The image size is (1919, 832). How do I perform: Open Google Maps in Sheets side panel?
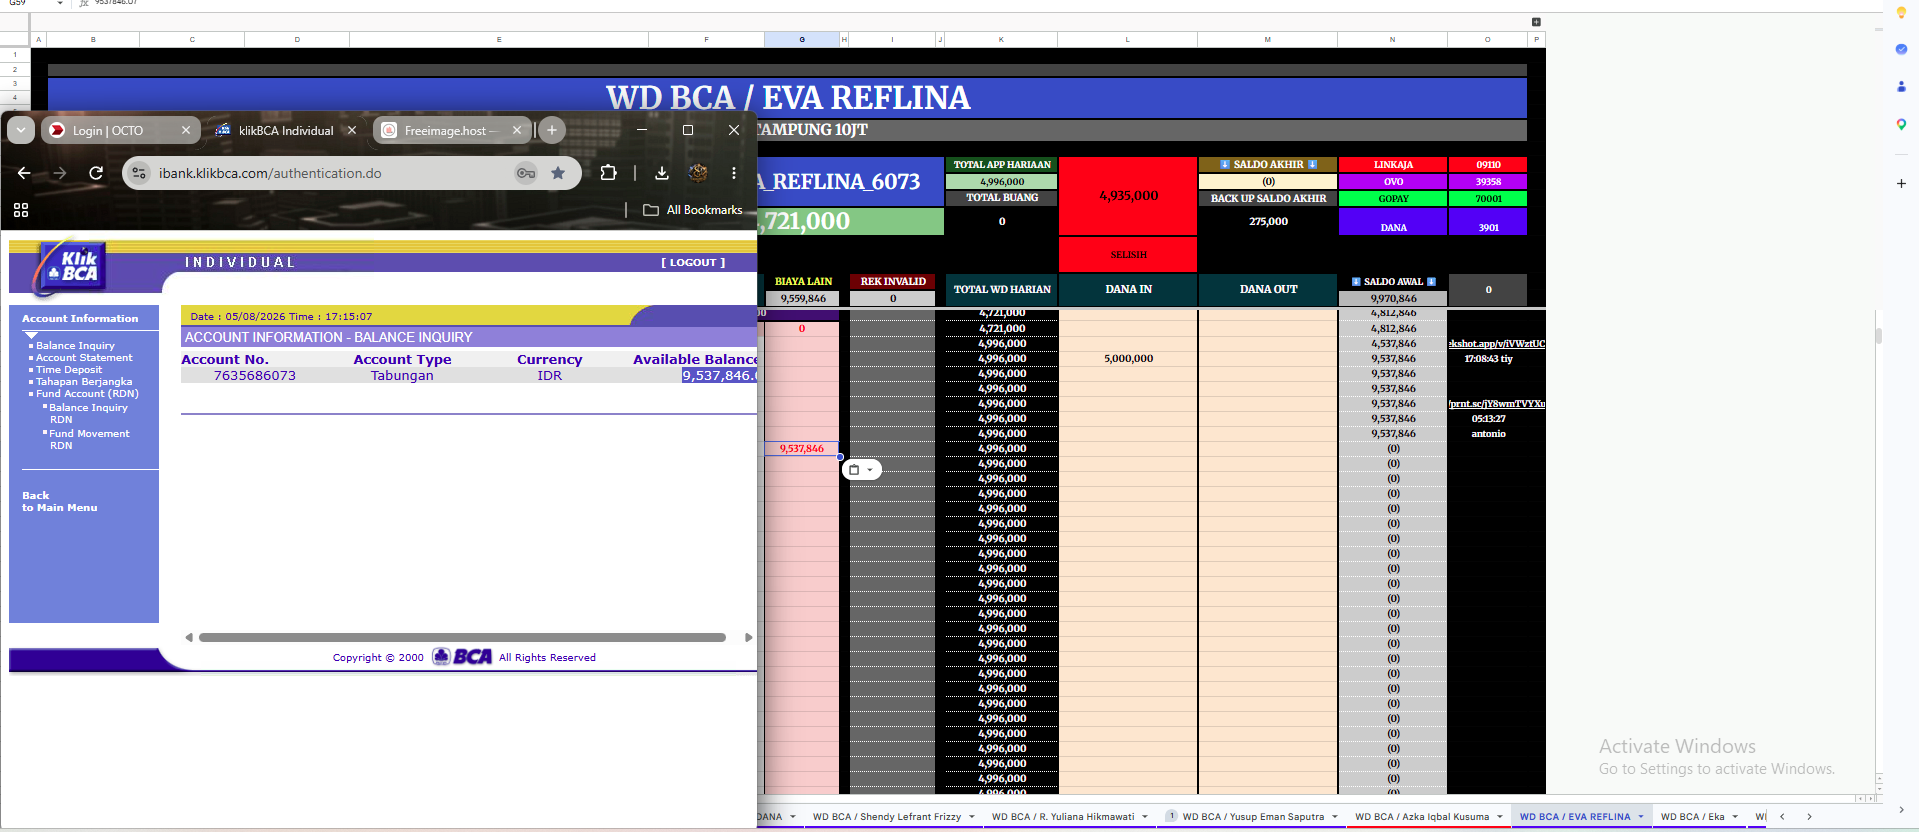[1901, 124]
